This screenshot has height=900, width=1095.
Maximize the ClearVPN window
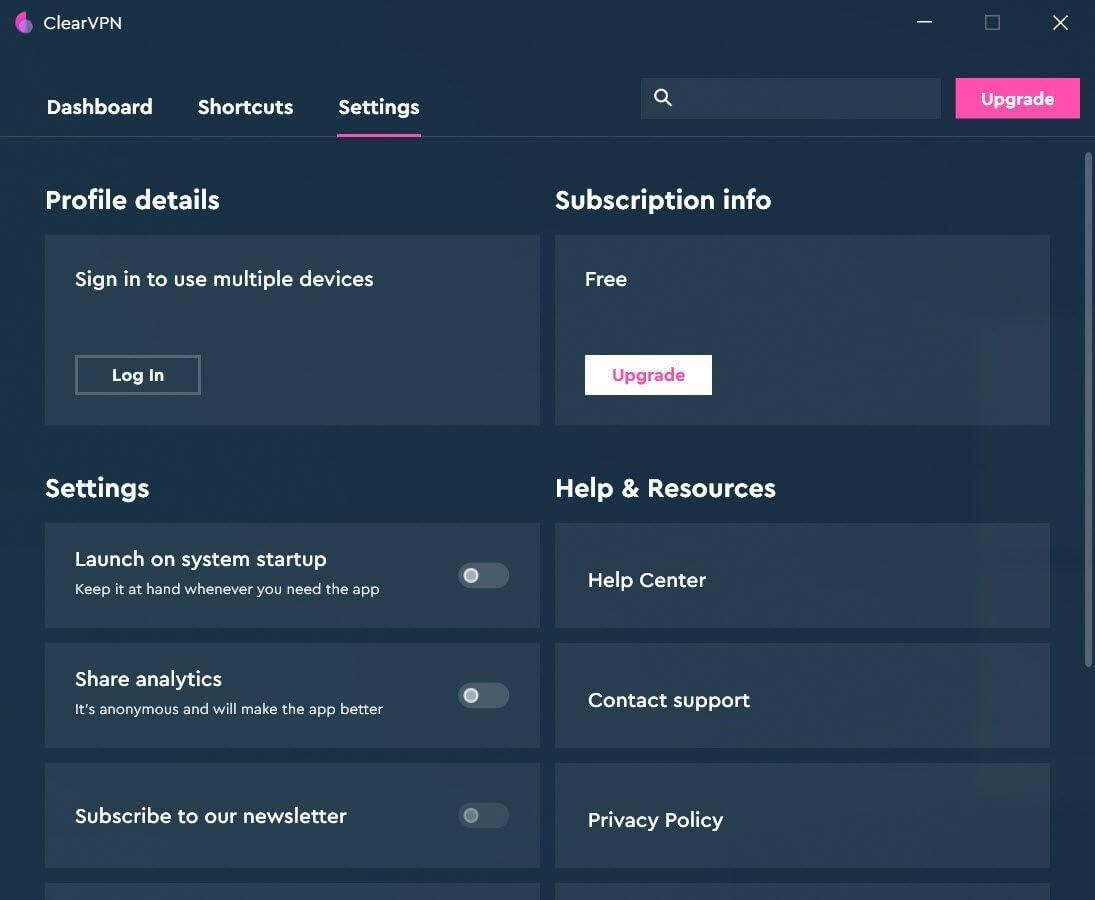(x=992, y=23)
